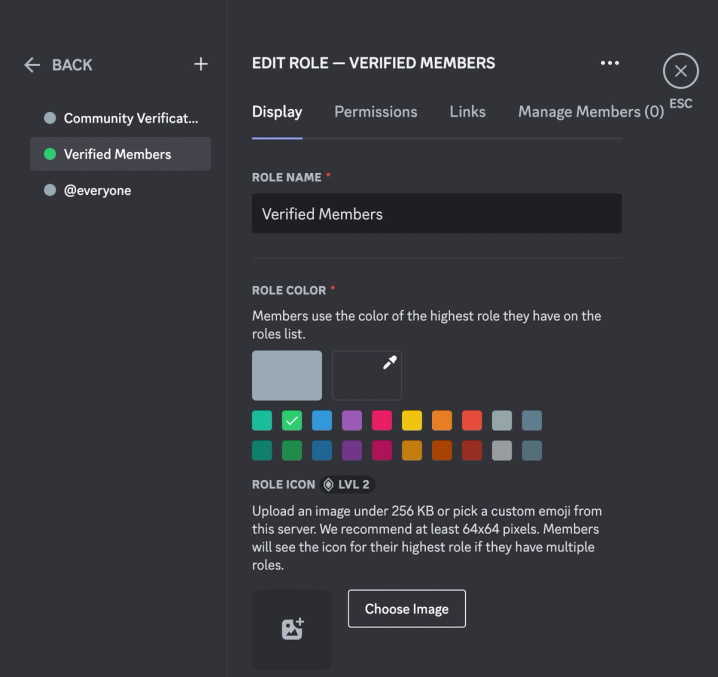Open the Links tab

(468, 112)
